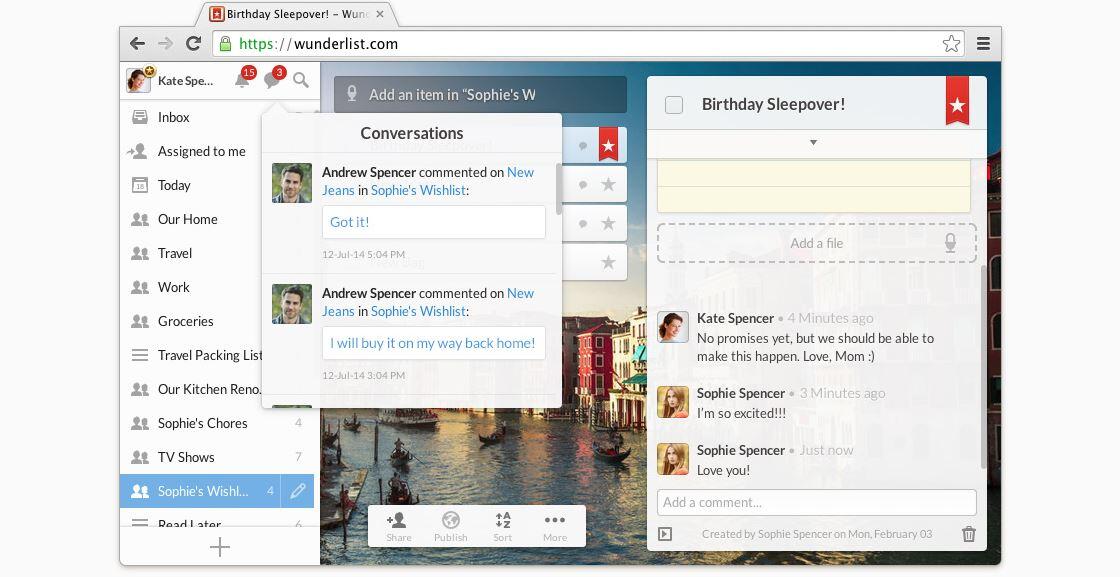Click Kate Spencer's profile avatar
Screen dimensions: 1120x577
click(139, 80)
